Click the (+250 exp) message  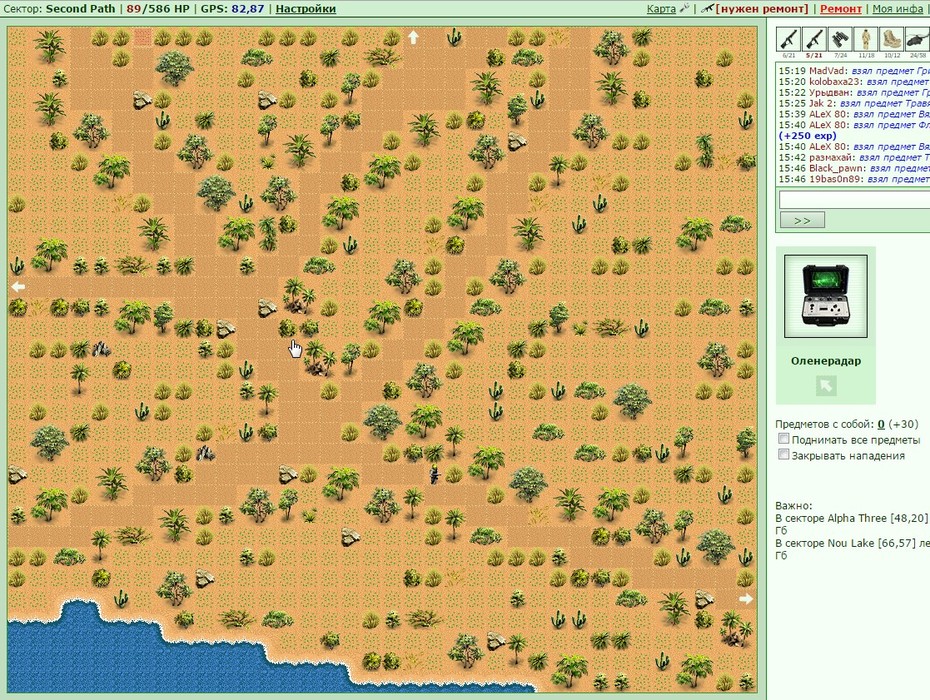click(808, 136)
